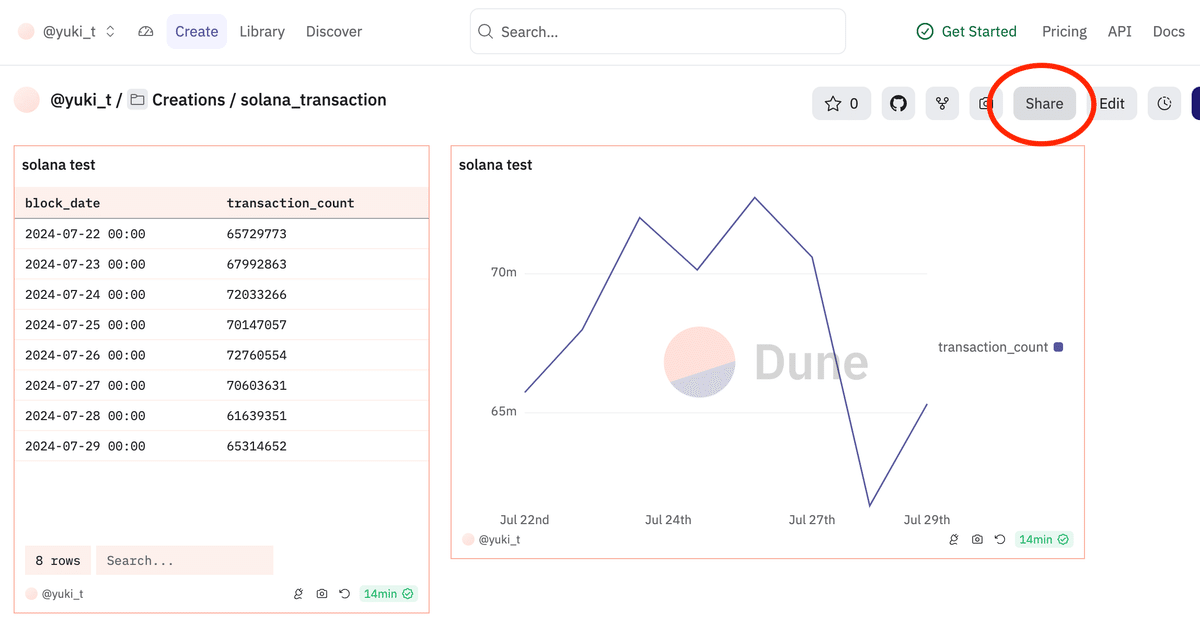The width and height of the screenshot is (1200, 627).
Task: Star this dashboard
Action: click(841, 103)
